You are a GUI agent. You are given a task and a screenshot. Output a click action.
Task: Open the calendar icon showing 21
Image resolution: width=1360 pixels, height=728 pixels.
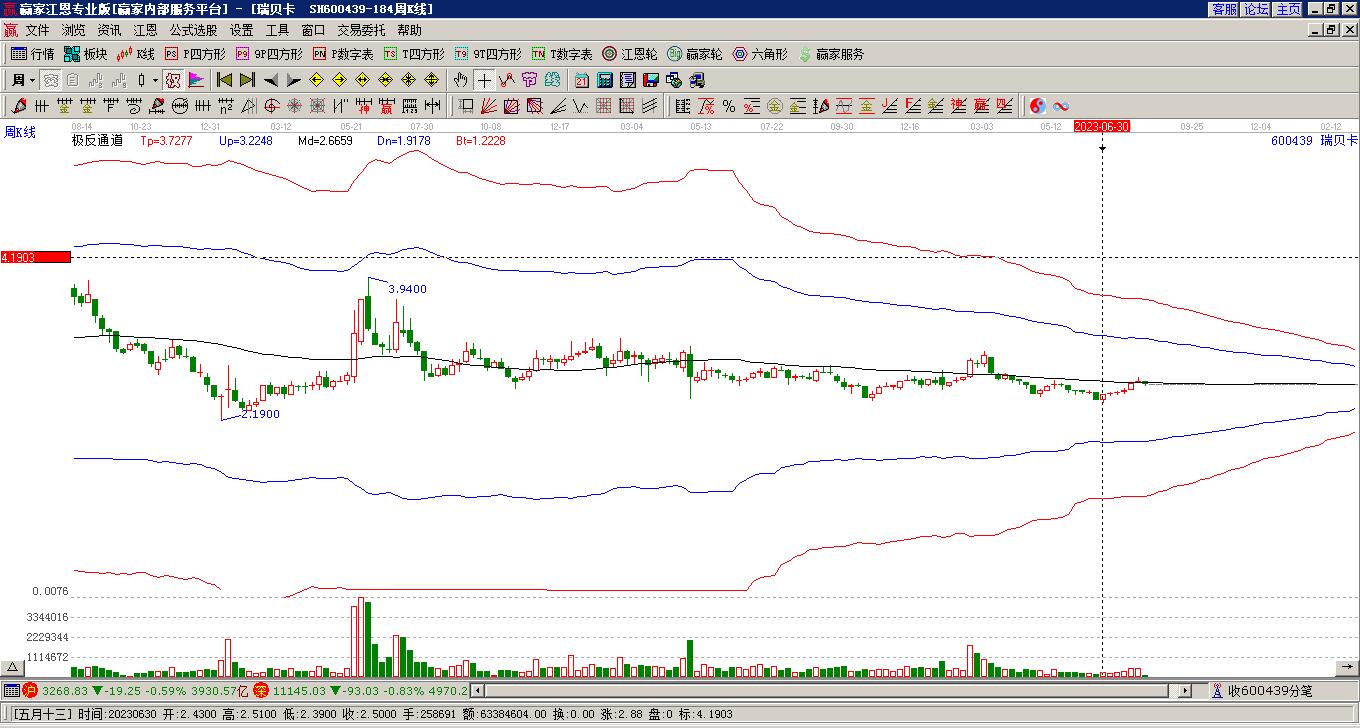pyautogui.click(x=582, y=80)
